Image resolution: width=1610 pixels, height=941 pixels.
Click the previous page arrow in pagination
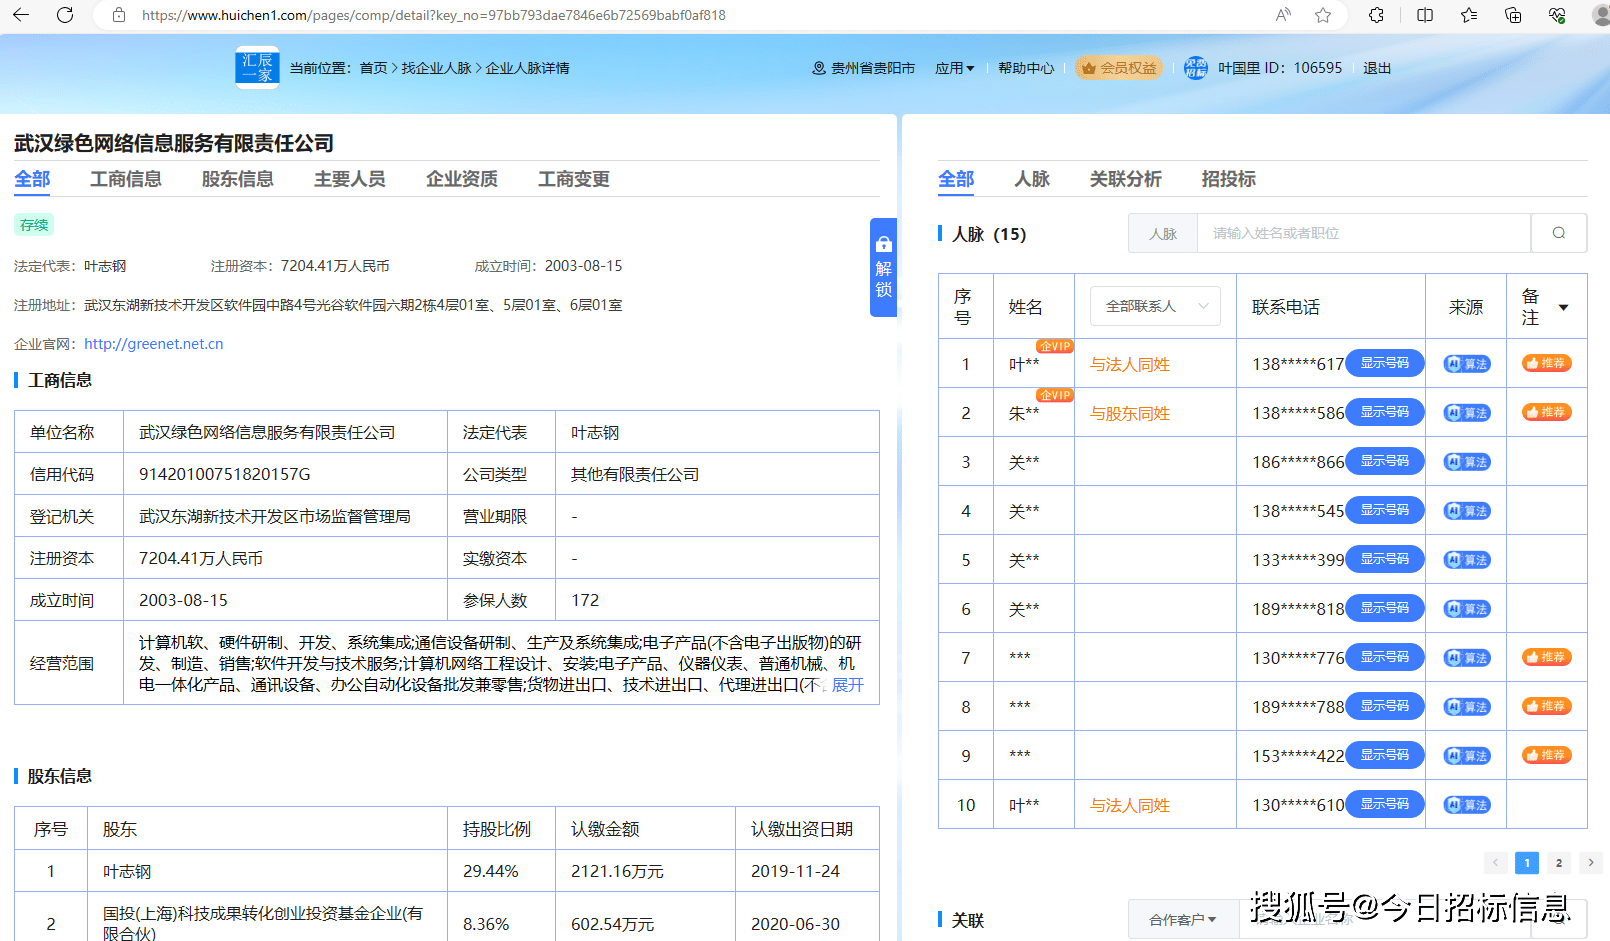1496,862
